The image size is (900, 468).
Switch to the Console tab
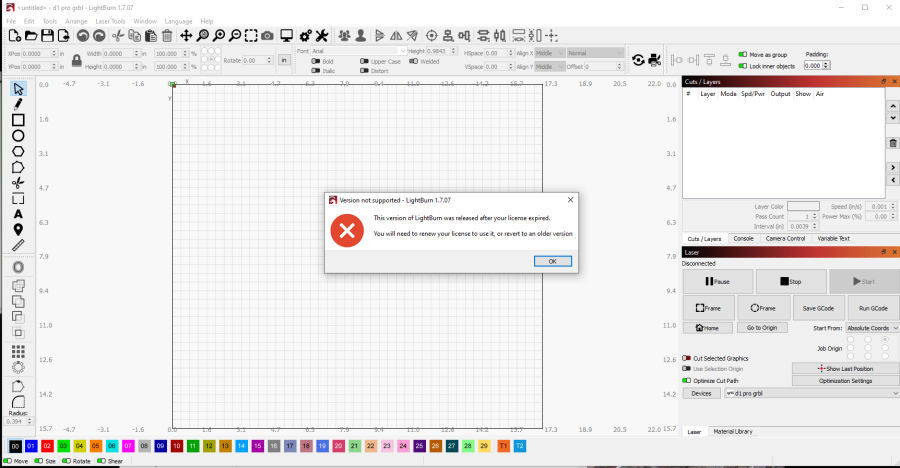coord(743,238)
